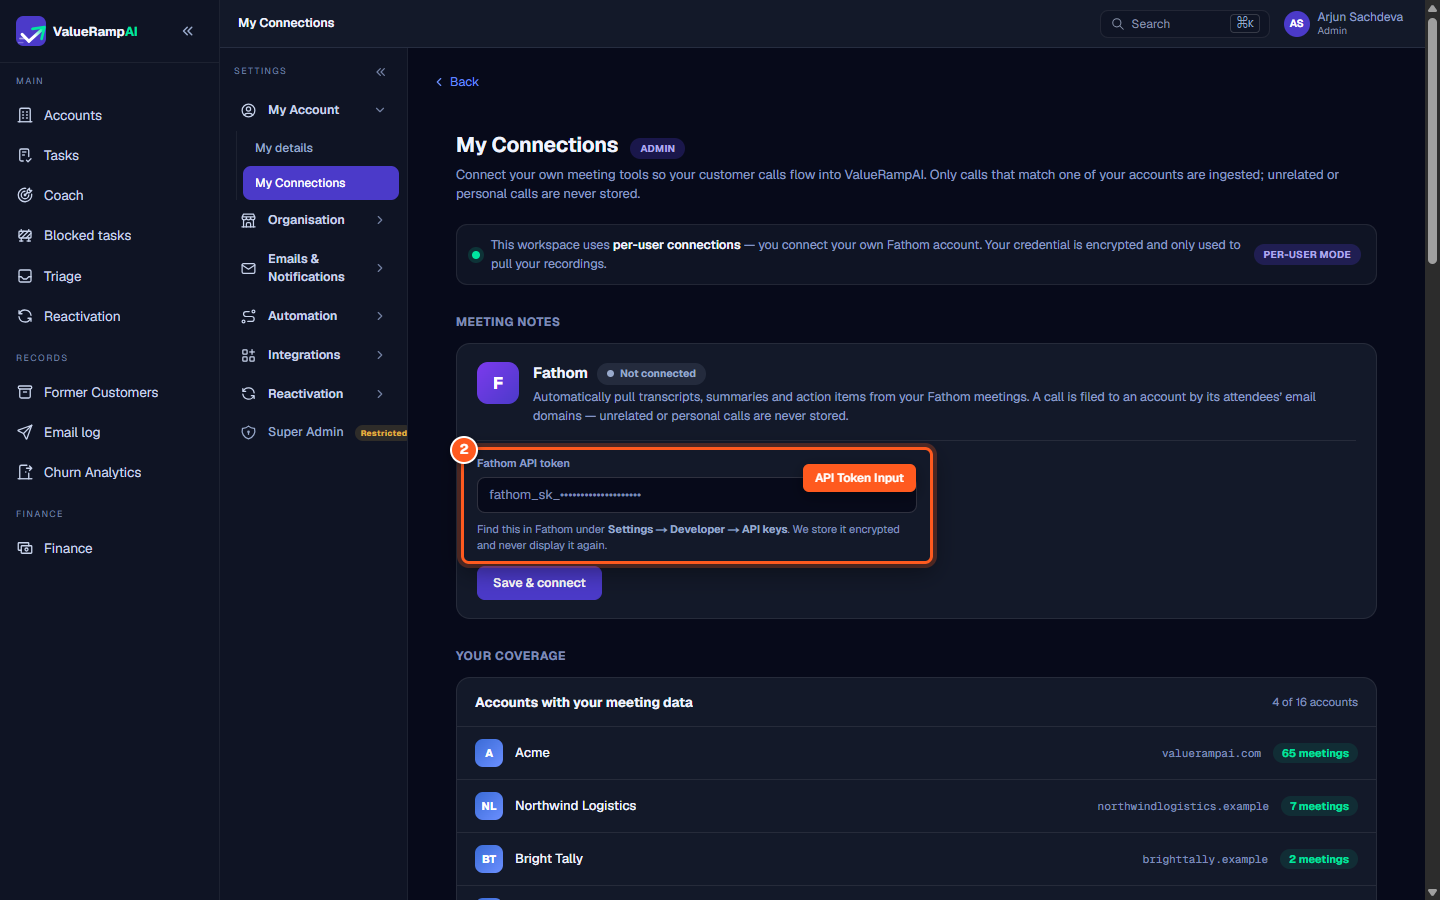Click the ValueRampAI logo icon
Viewport: 1440px width, 900px height.
(31, 31)
